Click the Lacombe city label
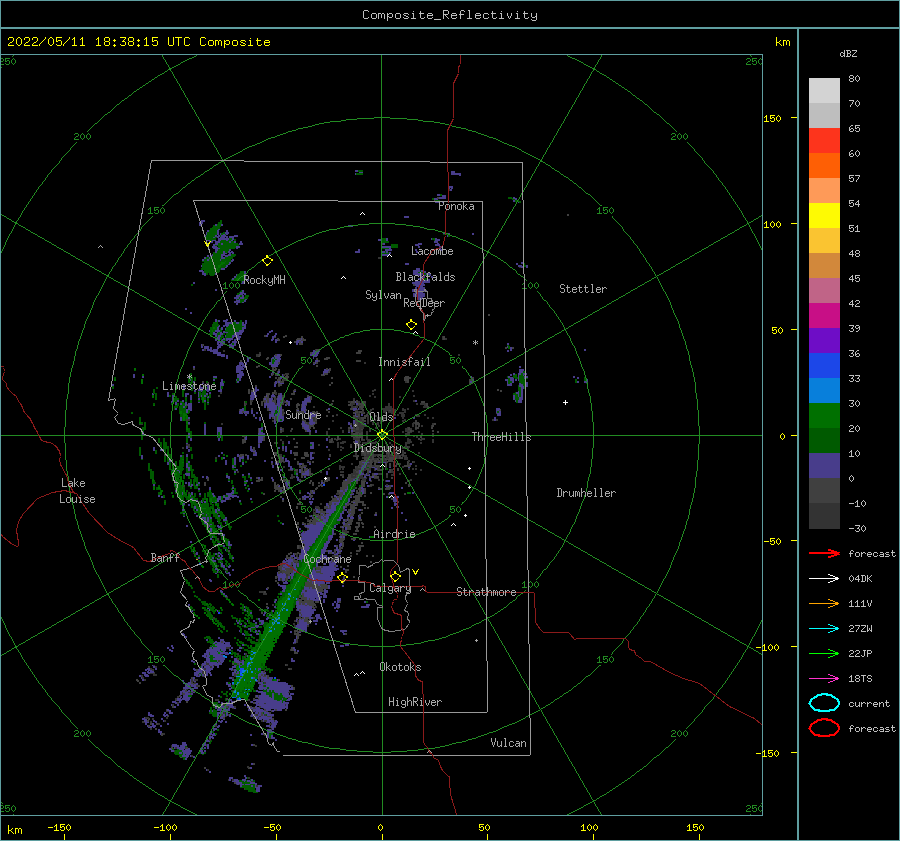The width and height of the screenshot is (900, 841). (x=432, y=251)
